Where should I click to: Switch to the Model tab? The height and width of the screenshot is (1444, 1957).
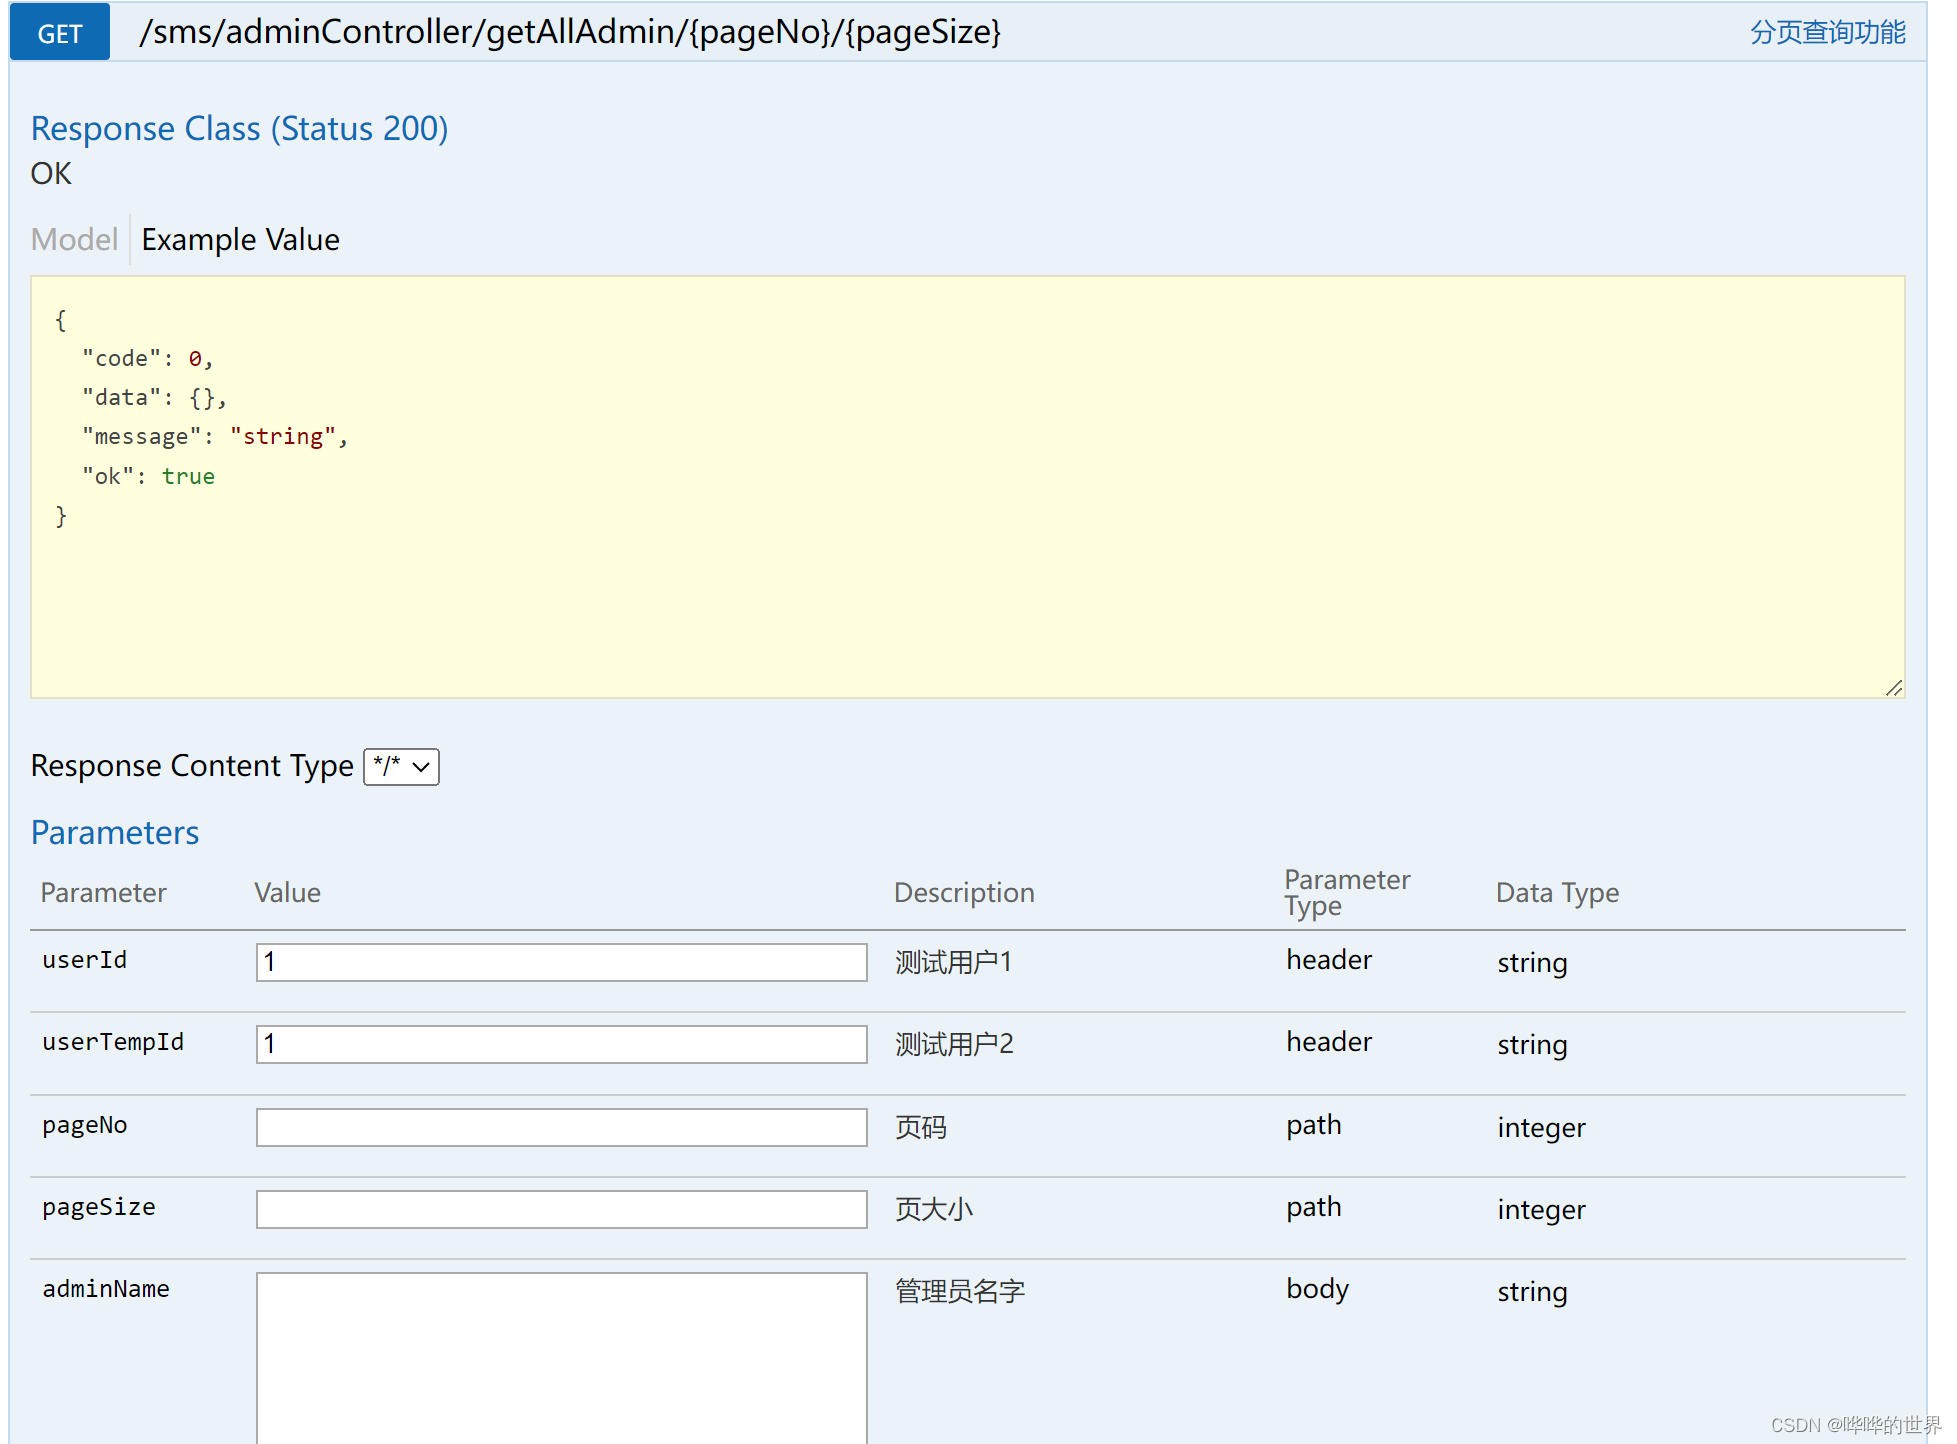(x=74, y=240)
